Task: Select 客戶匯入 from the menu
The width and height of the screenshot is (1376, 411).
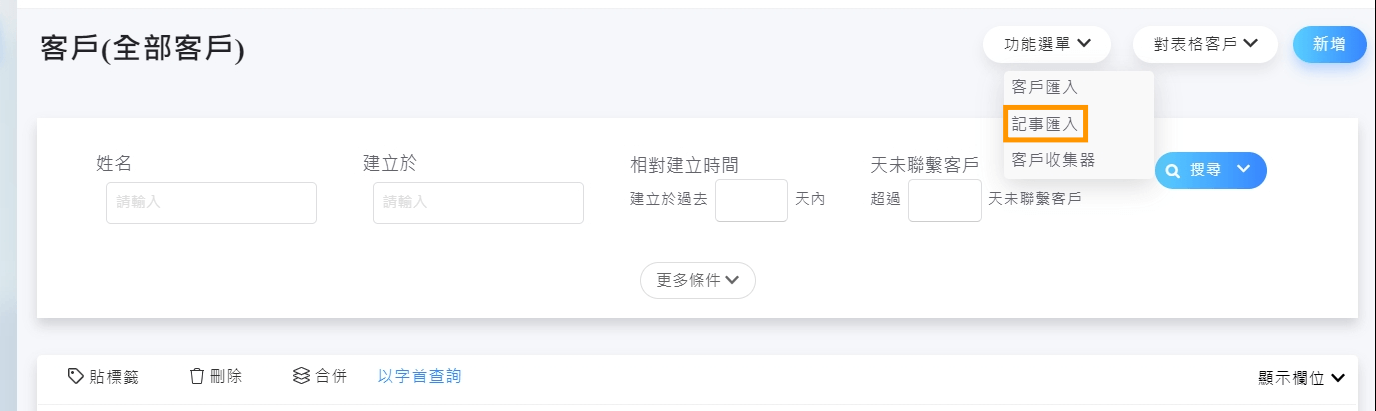Action: point(1044,88)
